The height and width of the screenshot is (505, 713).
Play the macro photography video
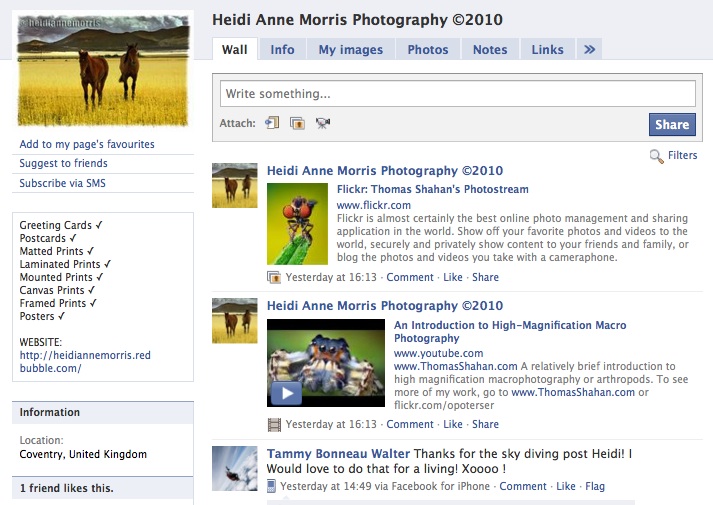coord(286,393)
